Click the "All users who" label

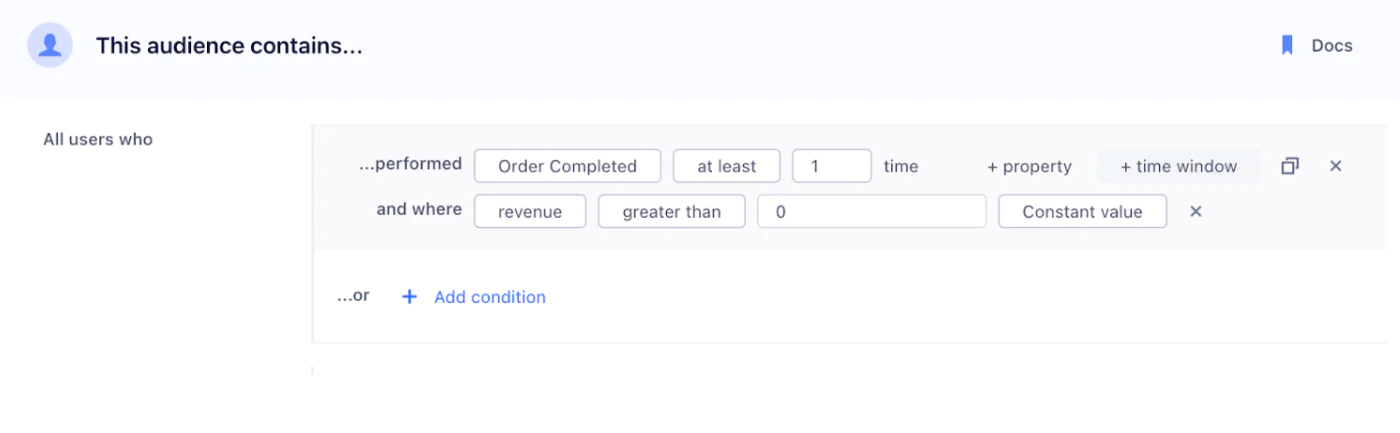pos(98,140)
